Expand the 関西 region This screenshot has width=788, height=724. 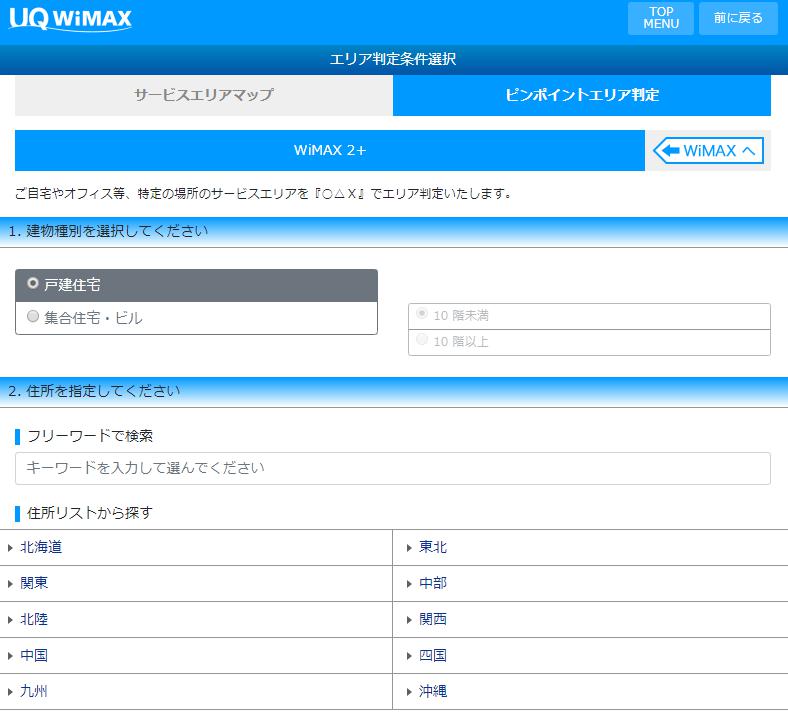click(x=590, y=619)
